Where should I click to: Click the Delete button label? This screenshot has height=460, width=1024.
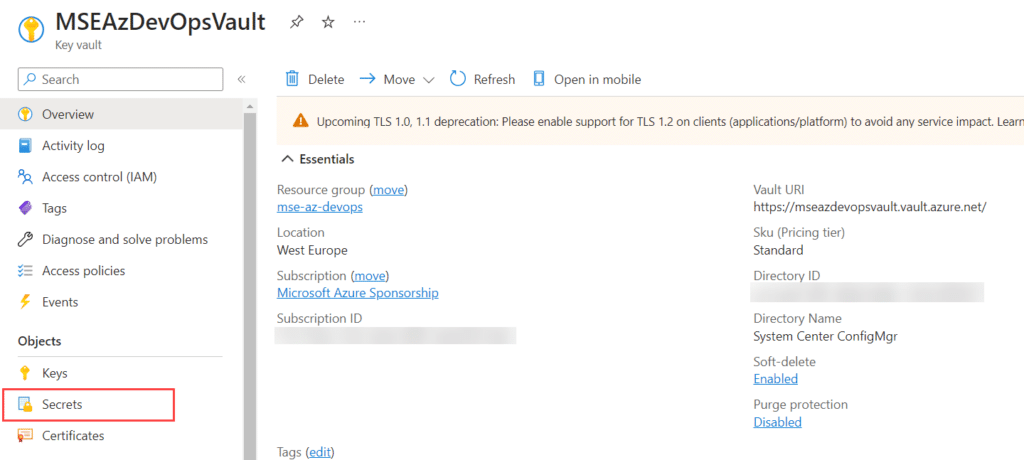pyautogui.click(x=326, y=80)
